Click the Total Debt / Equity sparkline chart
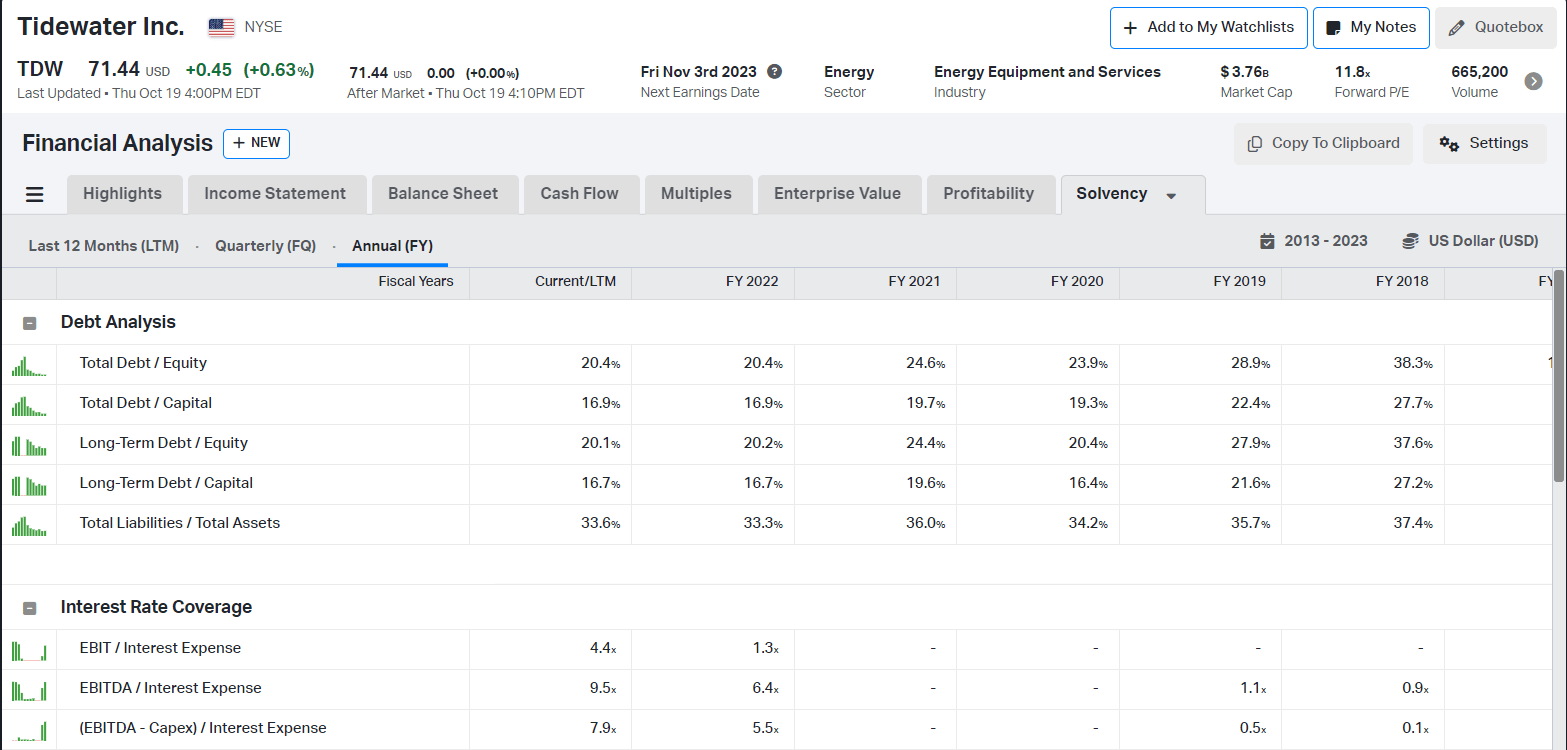 (29, 365)
